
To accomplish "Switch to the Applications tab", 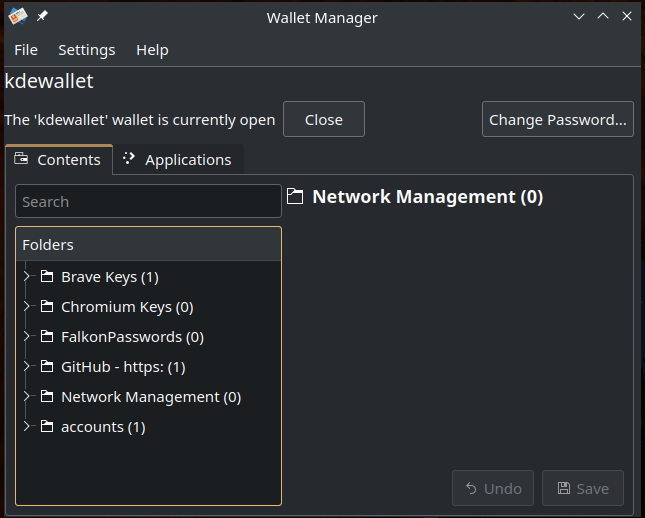I will coord(179,160).
